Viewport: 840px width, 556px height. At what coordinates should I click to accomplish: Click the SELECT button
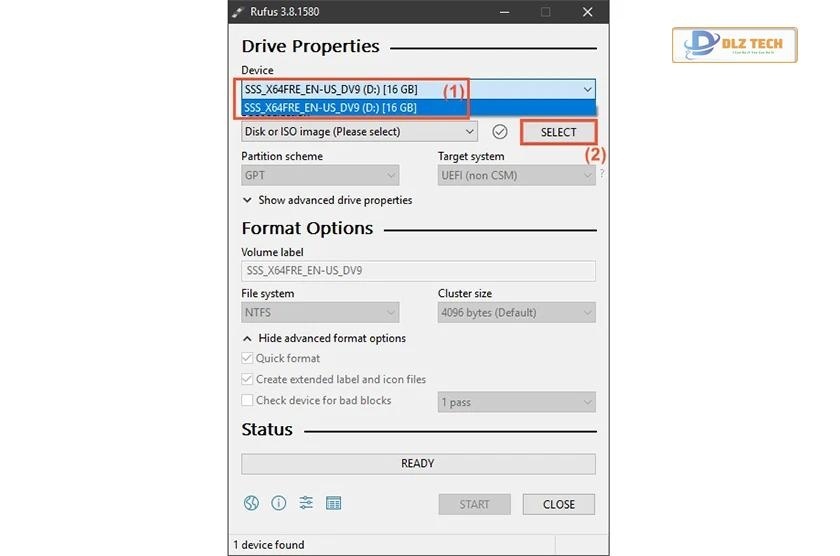pos(558,132)
